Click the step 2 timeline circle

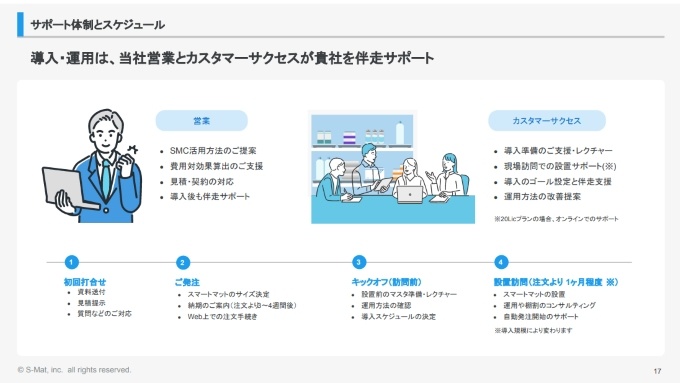[183, 262]
